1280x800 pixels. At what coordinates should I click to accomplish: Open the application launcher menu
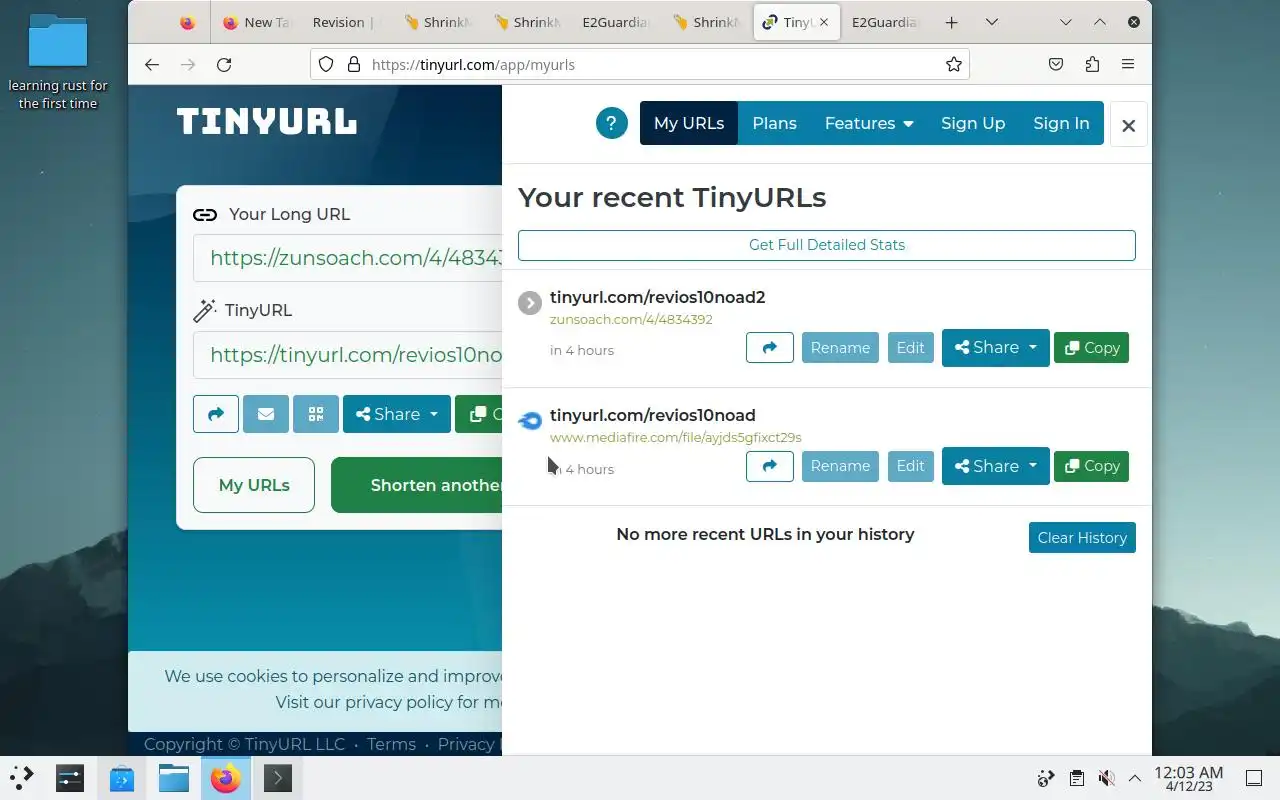[21, 777]
